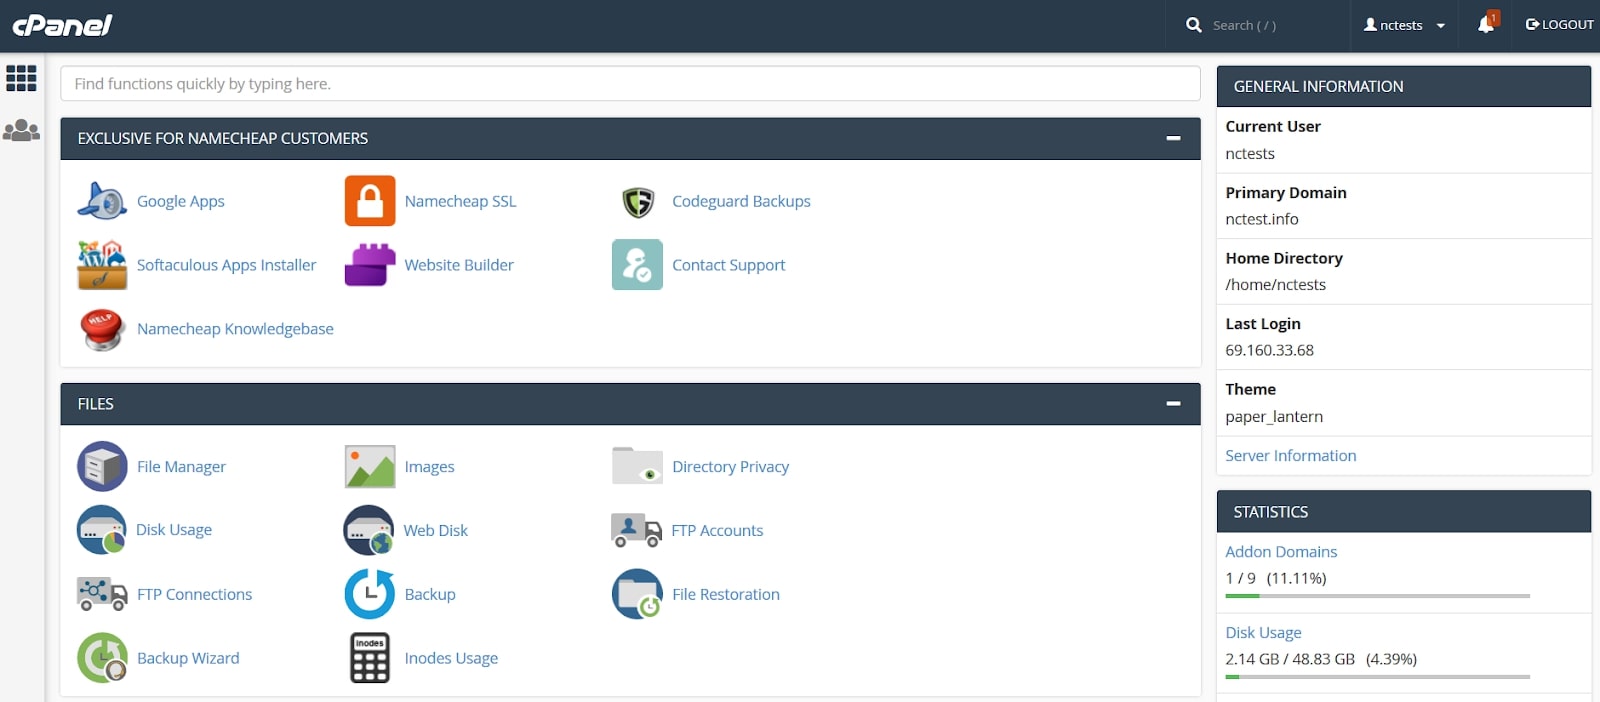Click the Backup Wizard icon
This screenshot has width=1600, height=702.
point(102,658)
